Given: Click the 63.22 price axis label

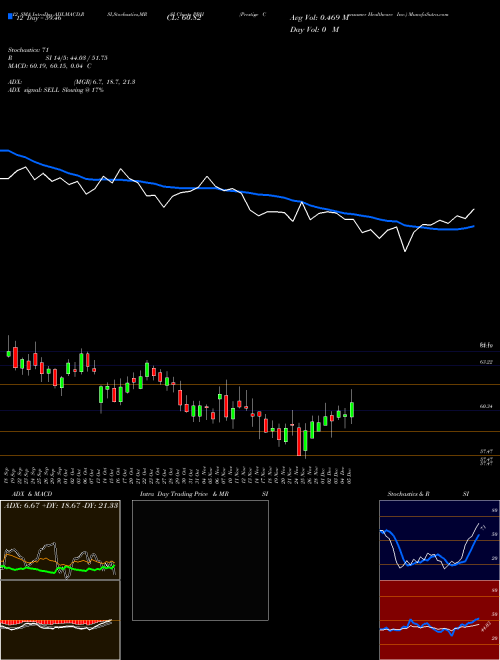Looking at the screenshot, I should pos(487,362).
